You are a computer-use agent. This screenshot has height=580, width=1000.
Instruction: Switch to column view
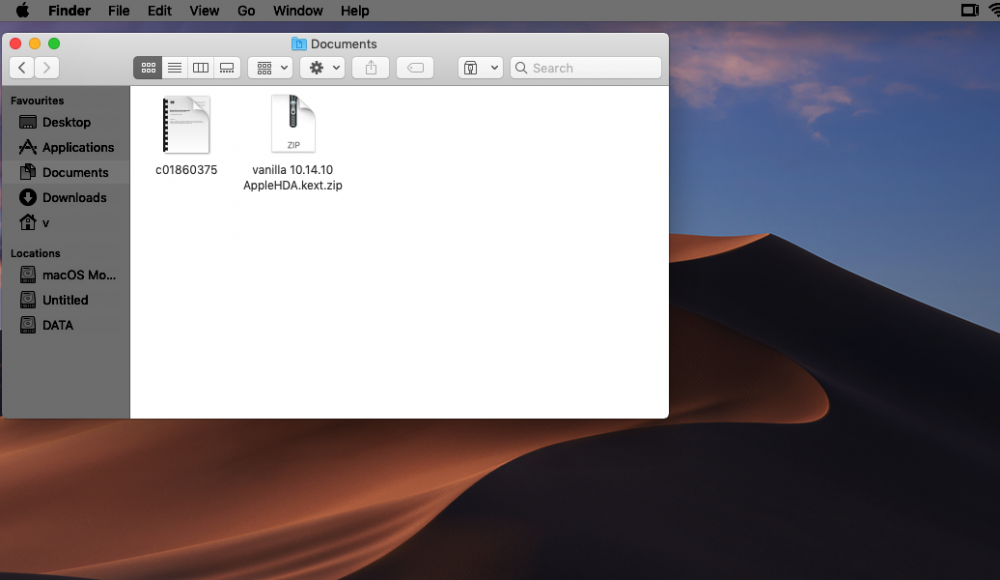200,68
